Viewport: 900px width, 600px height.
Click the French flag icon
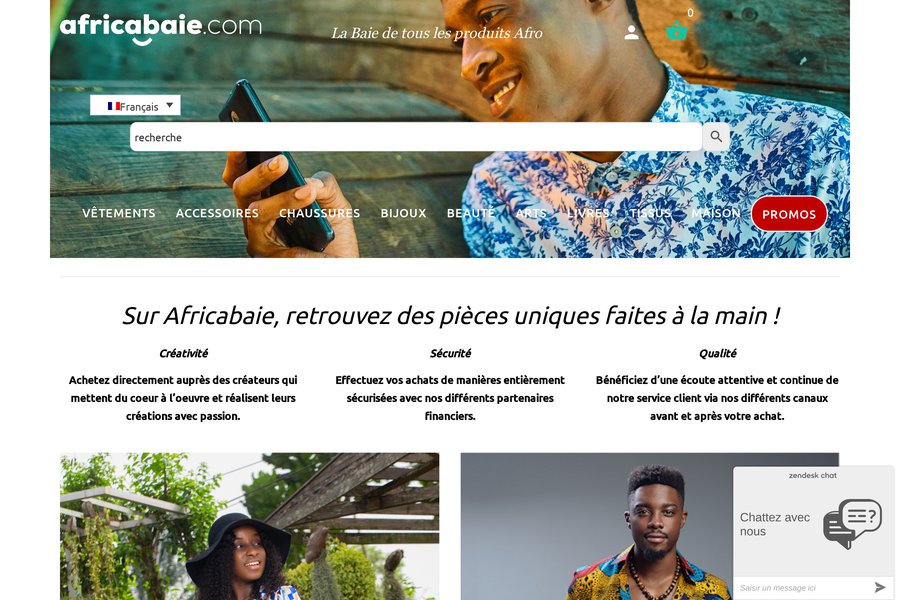(x=114, y=106)
